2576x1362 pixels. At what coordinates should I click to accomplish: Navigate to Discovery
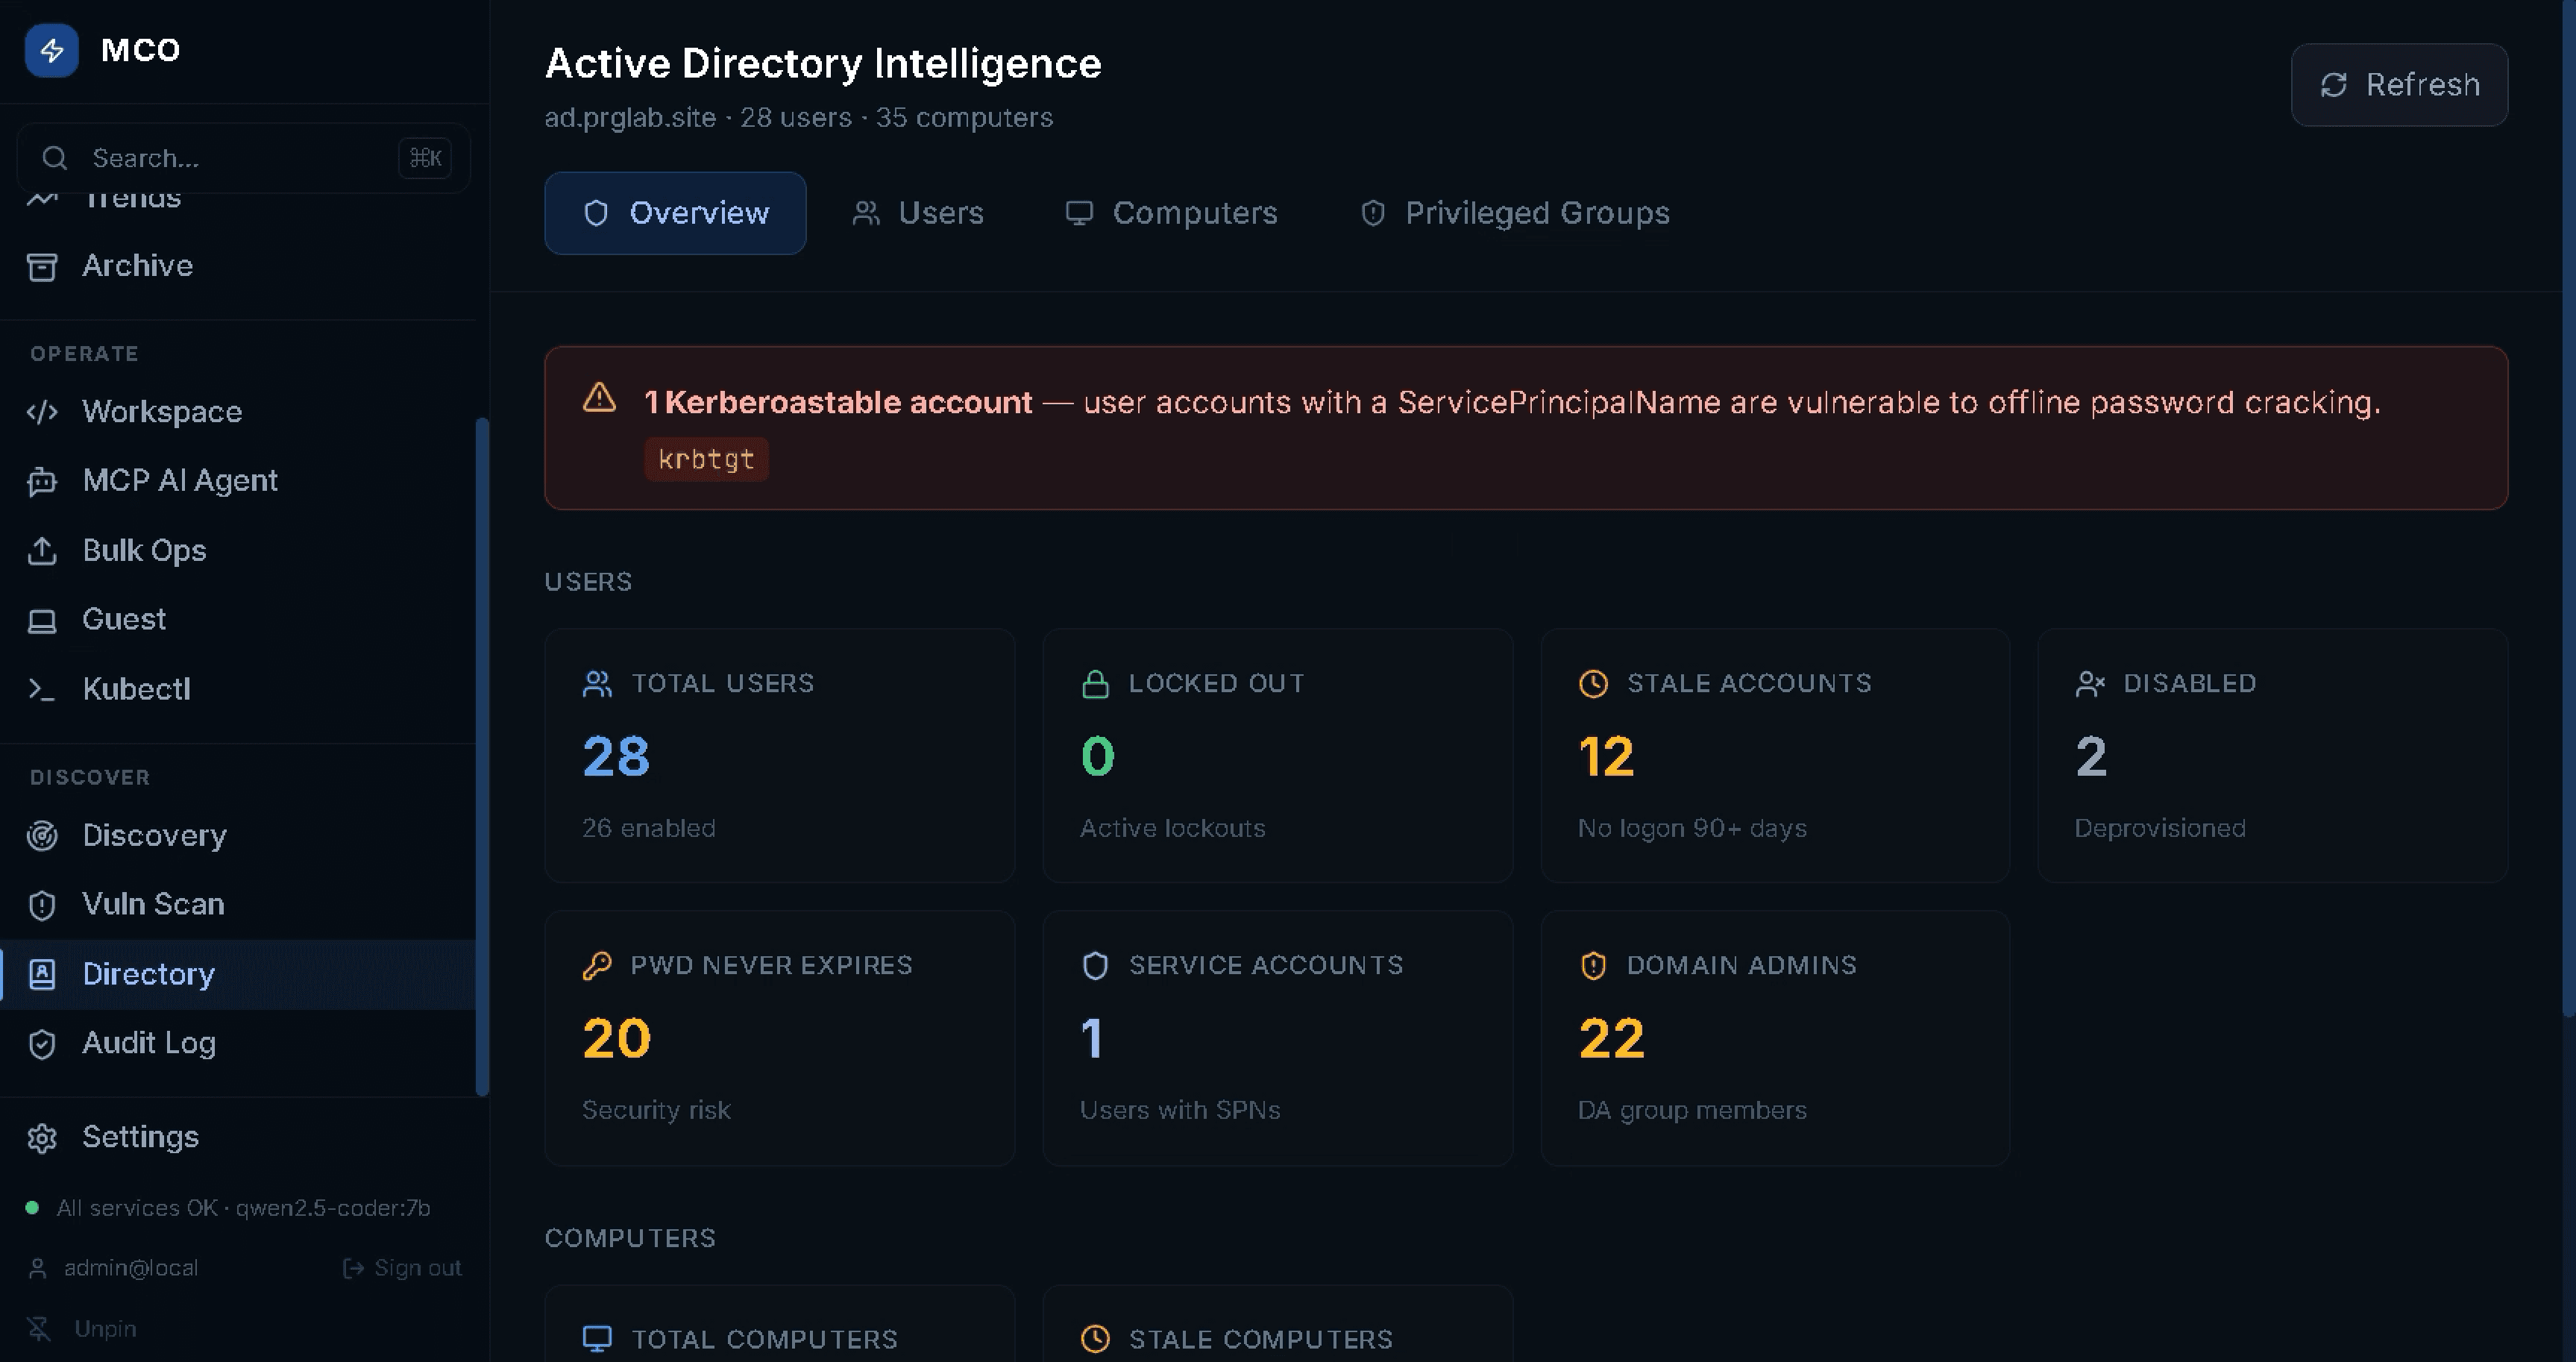(x=238, y=836)
